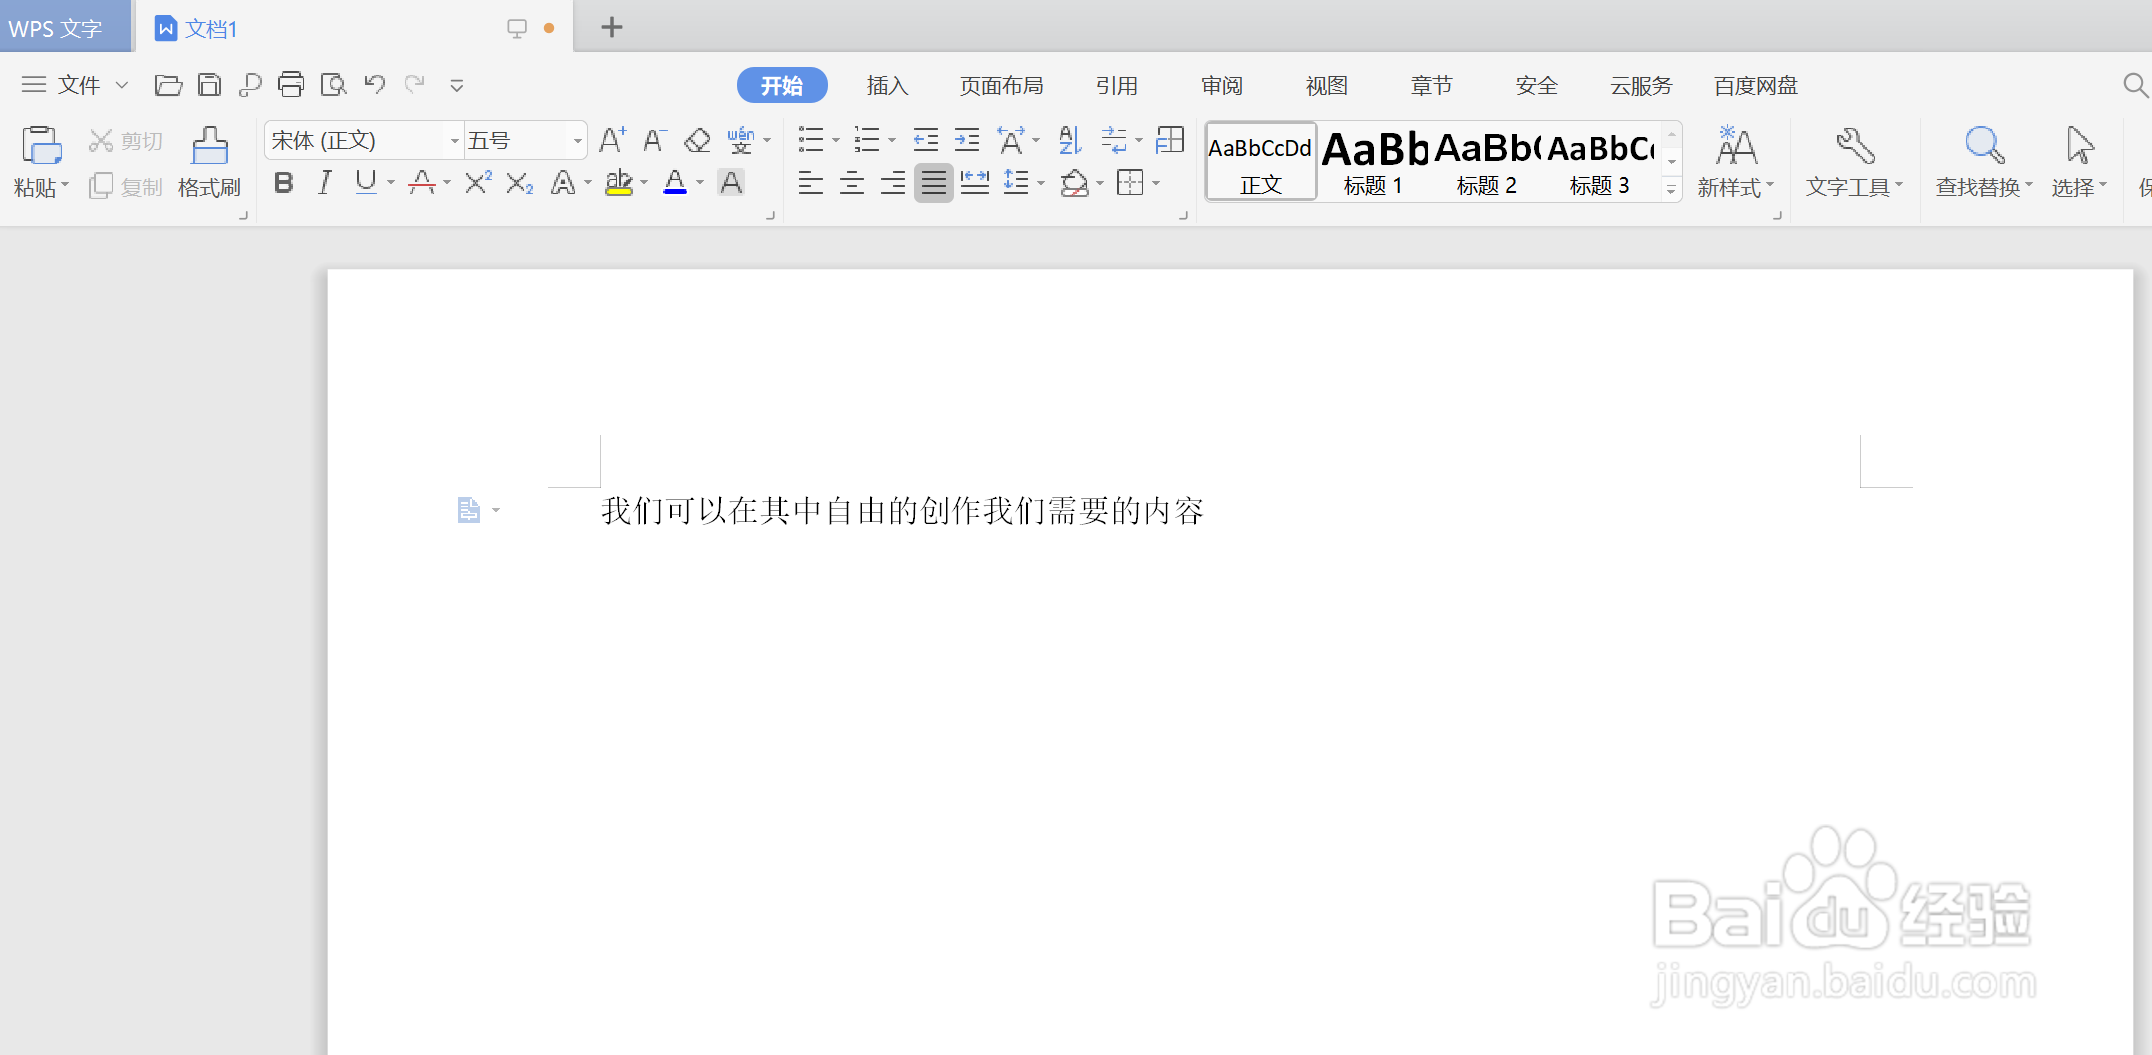Click the Select cursor icon

[x=2080, y=146]
